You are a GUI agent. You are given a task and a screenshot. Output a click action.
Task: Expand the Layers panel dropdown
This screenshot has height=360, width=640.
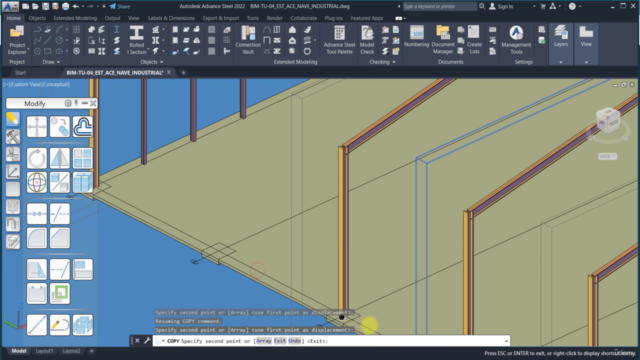coord(561,62)
